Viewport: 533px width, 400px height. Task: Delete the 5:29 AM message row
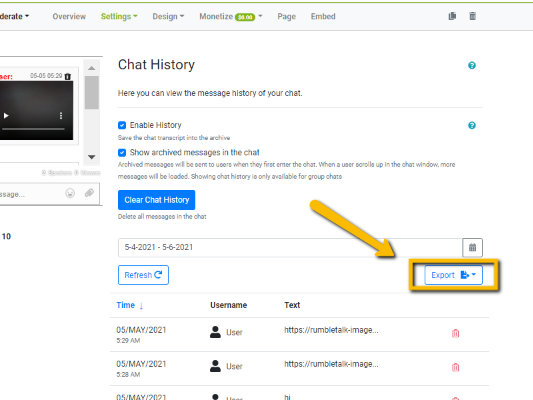click(x=455, y=333)
